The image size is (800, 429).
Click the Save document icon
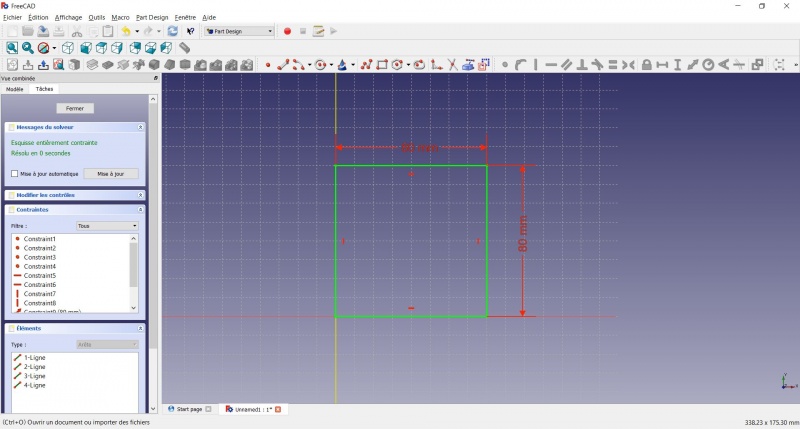tap(43, 31)
